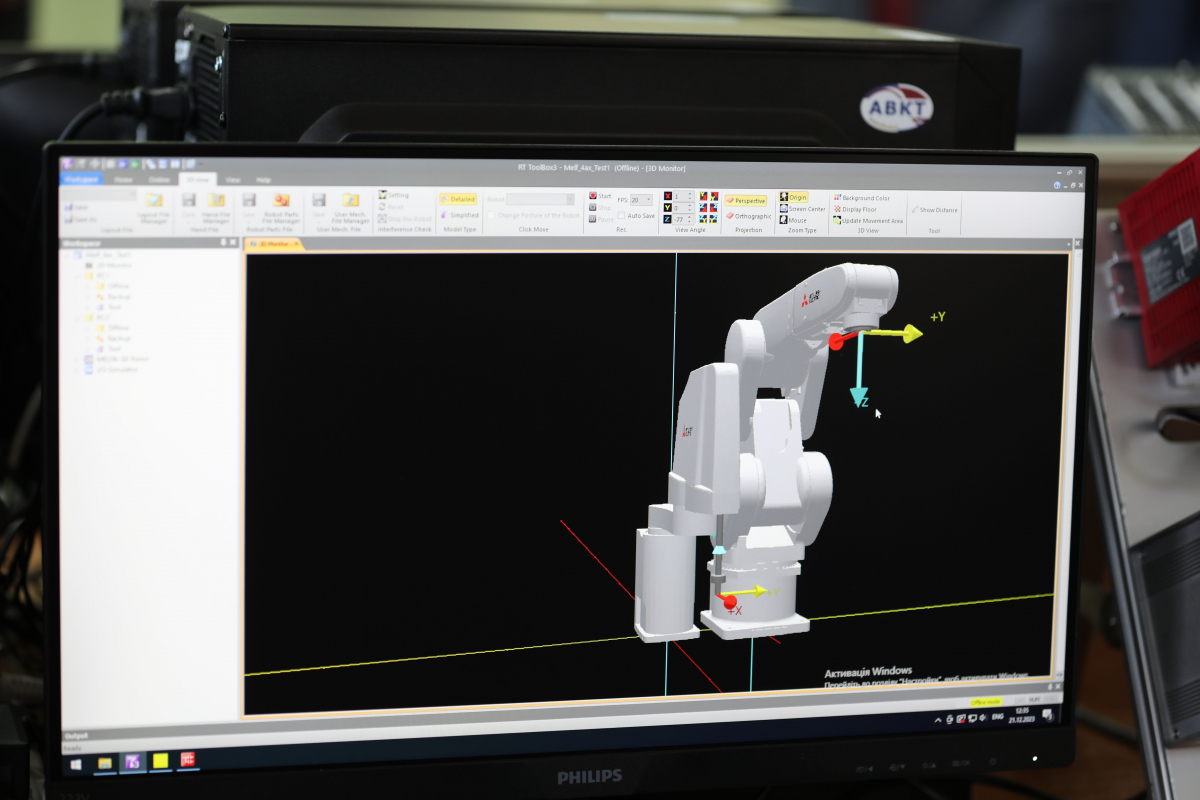This screenshot has height=800, width=1200.
Task: Switch to Orthographic projection
Action: pyautogui.click(x=749, y=216)
